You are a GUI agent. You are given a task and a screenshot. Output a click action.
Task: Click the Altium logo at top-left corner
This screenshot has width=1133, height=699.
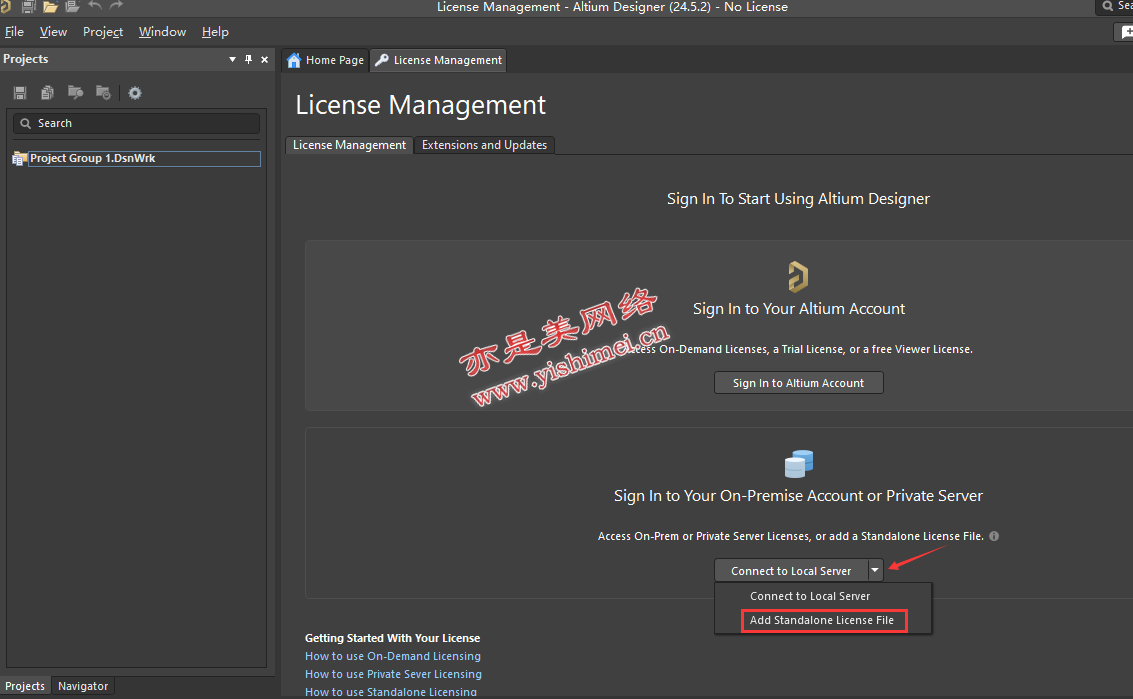pos(6,7)
